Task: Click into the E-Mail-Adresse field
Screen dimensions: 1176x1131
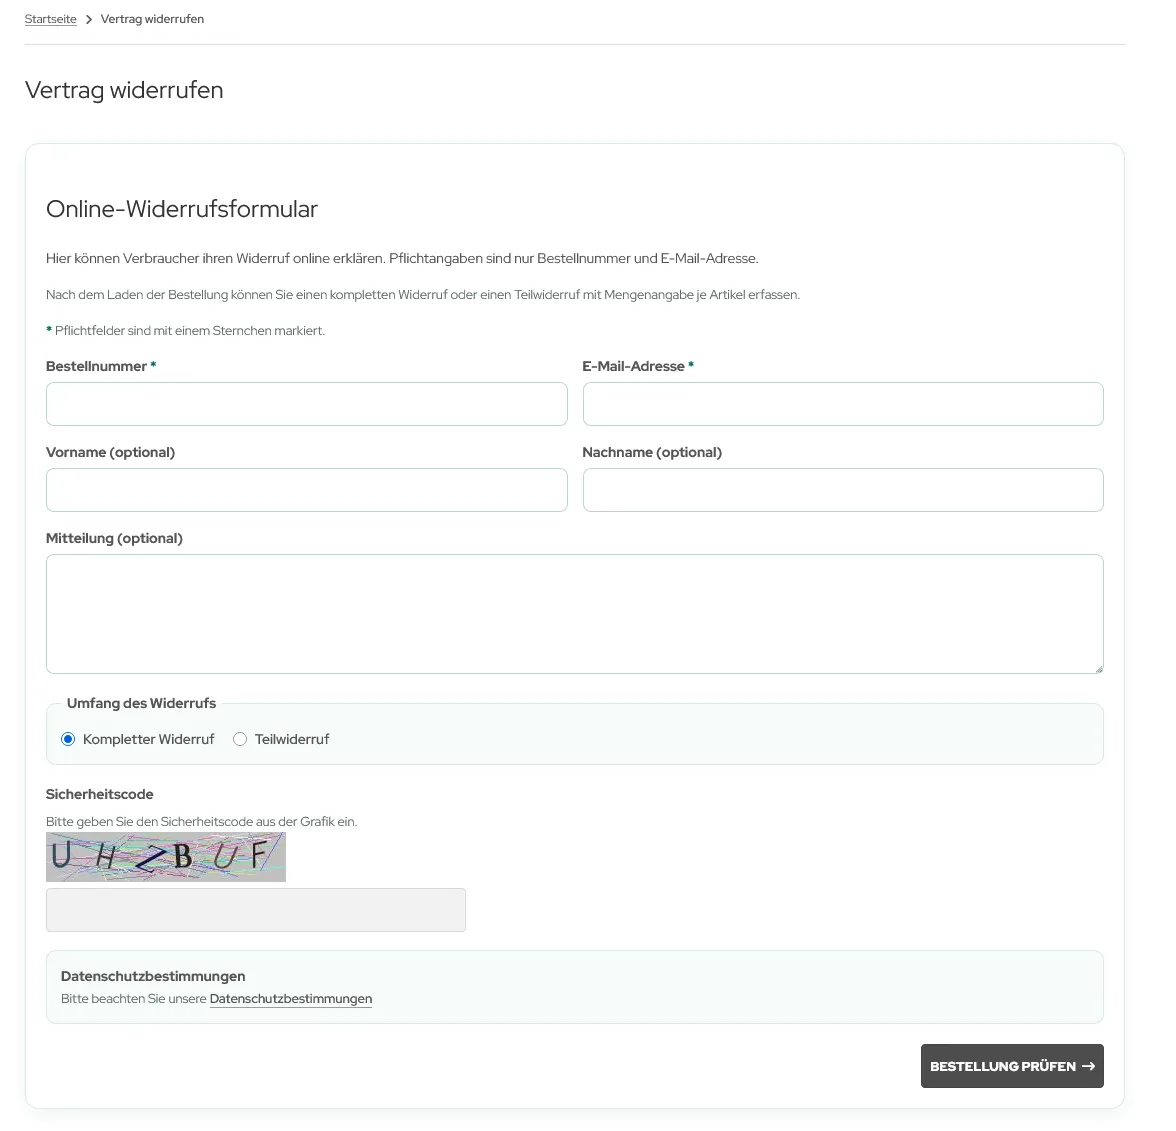Action: 842,404
